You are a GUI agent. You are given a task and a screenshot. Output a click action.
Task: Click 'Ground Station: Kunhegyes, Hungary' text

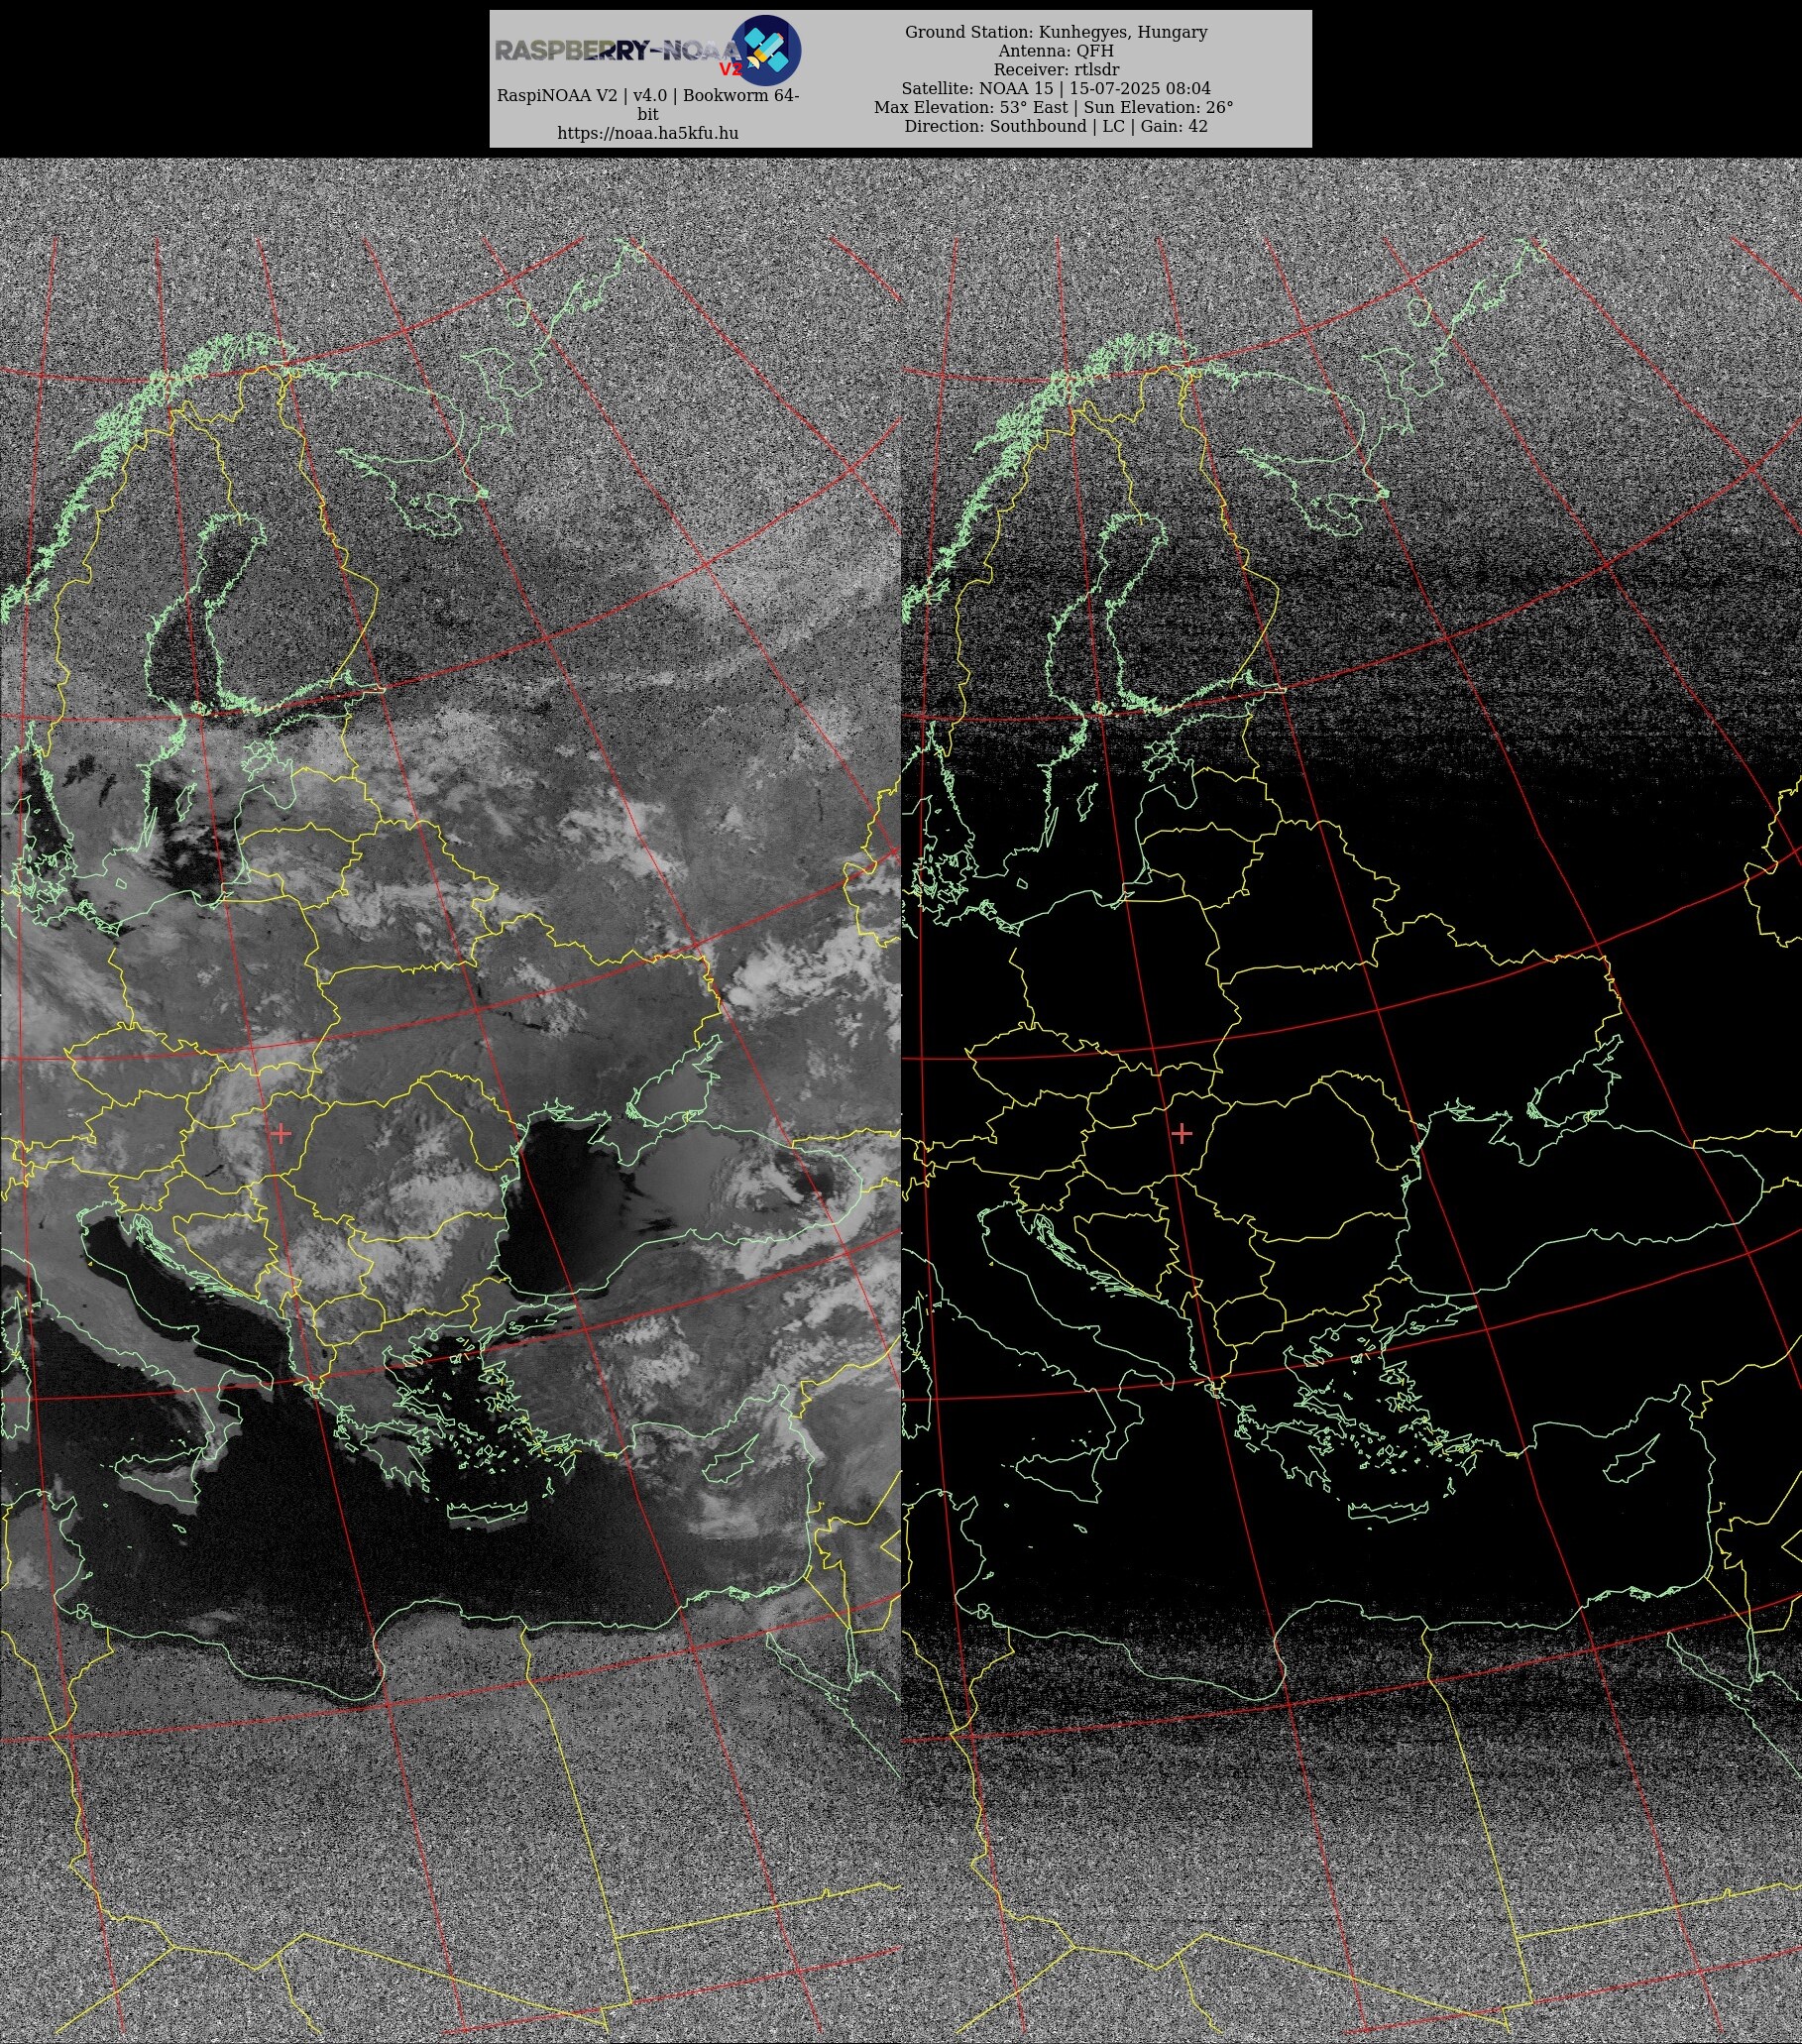tap(1056, 32)
